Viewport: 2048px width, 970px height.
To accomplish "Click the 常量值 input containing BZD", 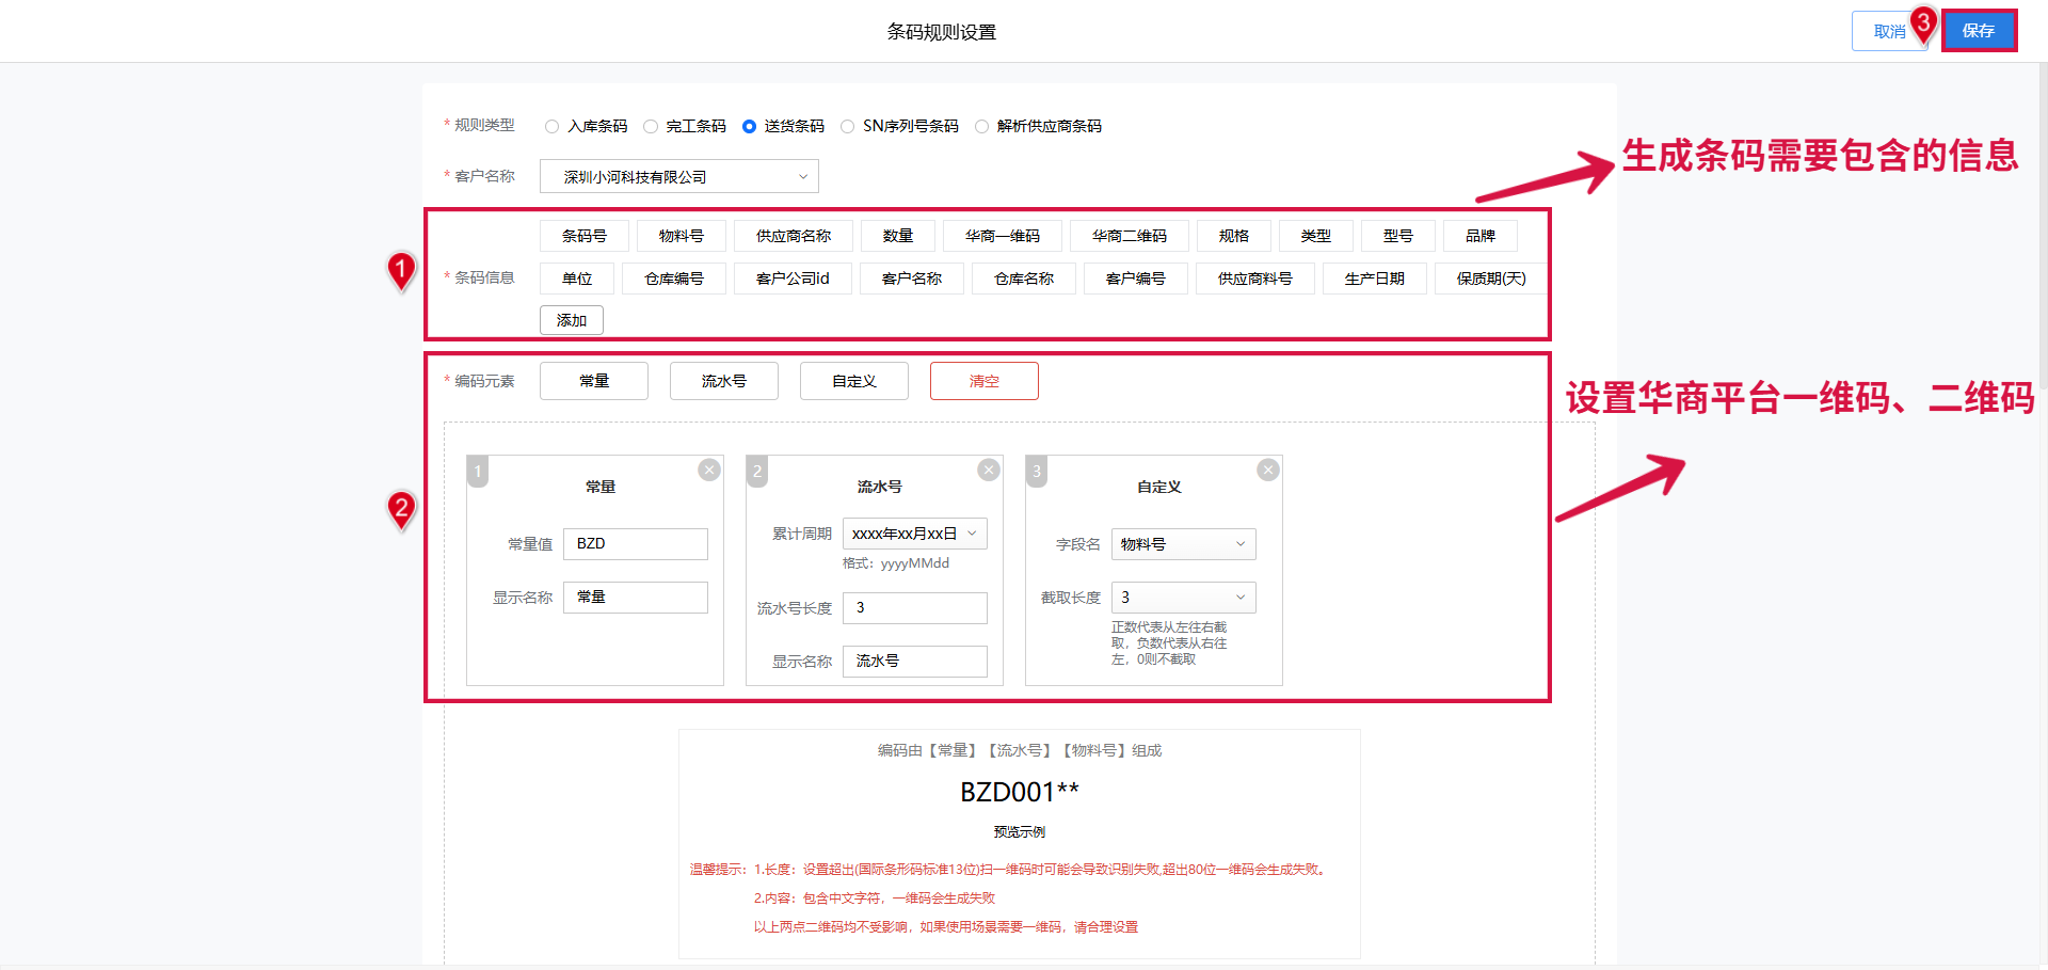I will [x=635, y=544].
